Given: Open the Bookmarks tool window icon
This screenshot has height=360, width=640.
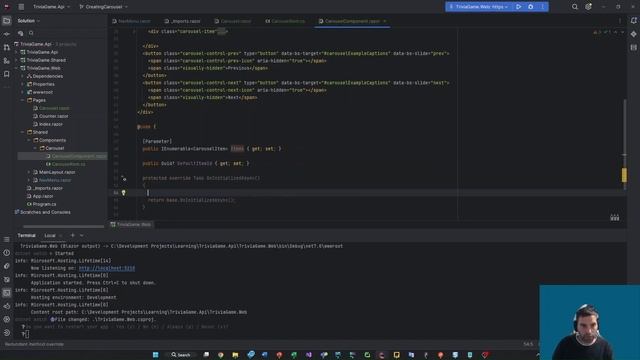Looking at the screenshot, I should click(x=7, y=74).
